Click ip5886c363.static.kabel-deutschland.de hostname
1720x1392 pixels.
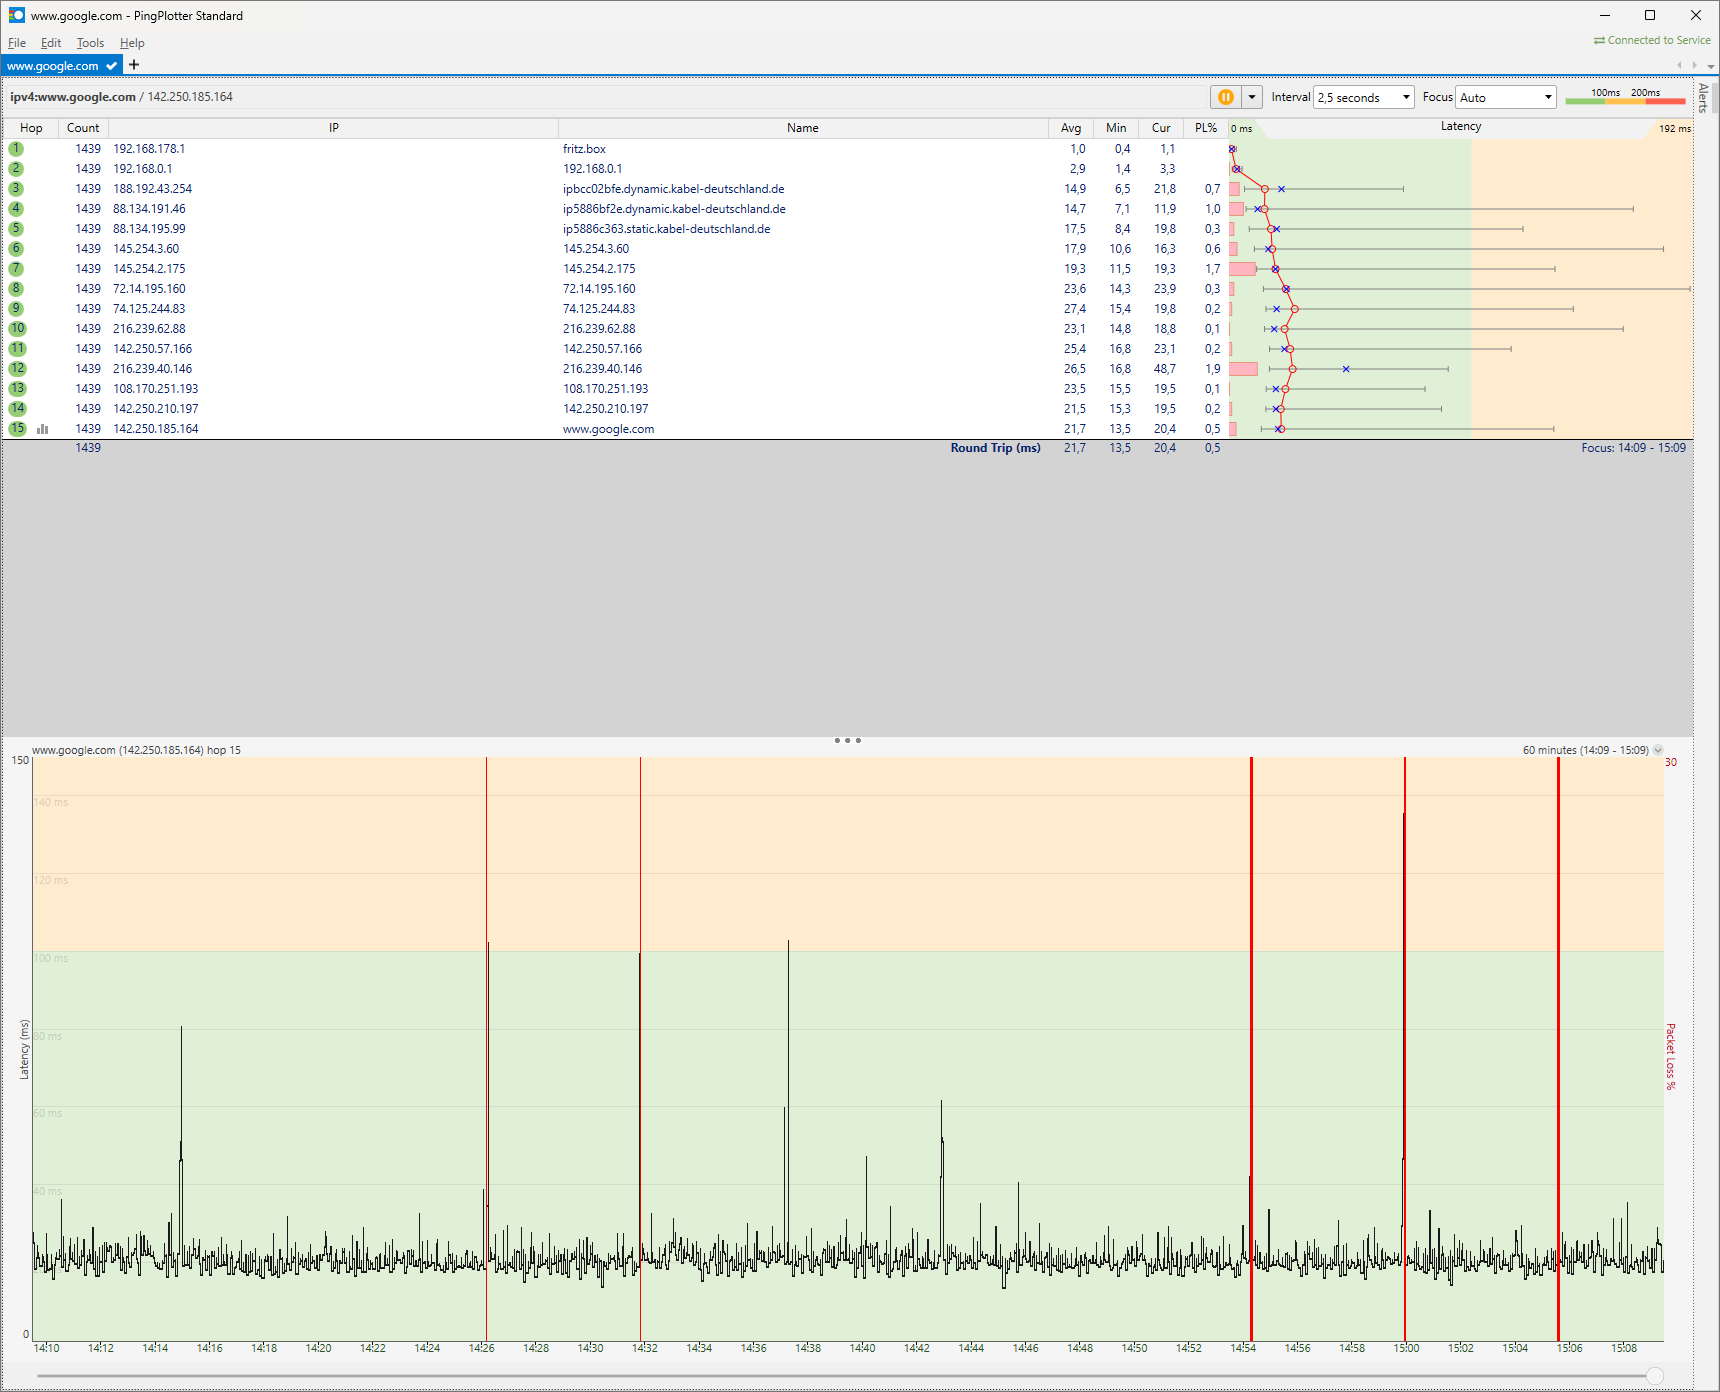click(x=666, y=229)
